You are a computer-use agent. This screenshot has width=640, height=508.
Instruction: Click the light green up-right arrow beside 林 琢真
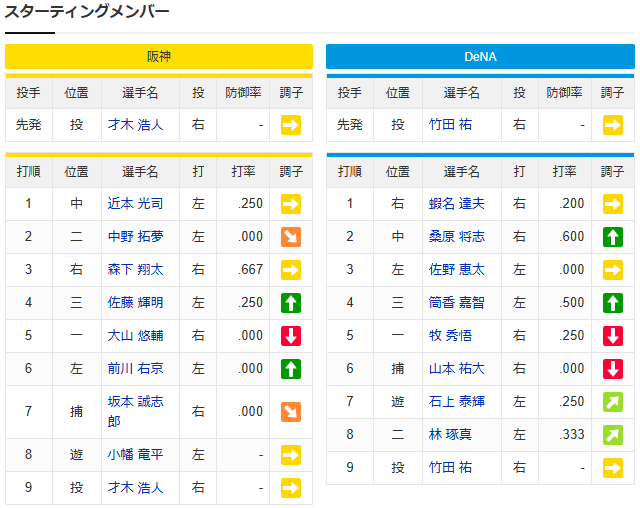tap(612, 435)
